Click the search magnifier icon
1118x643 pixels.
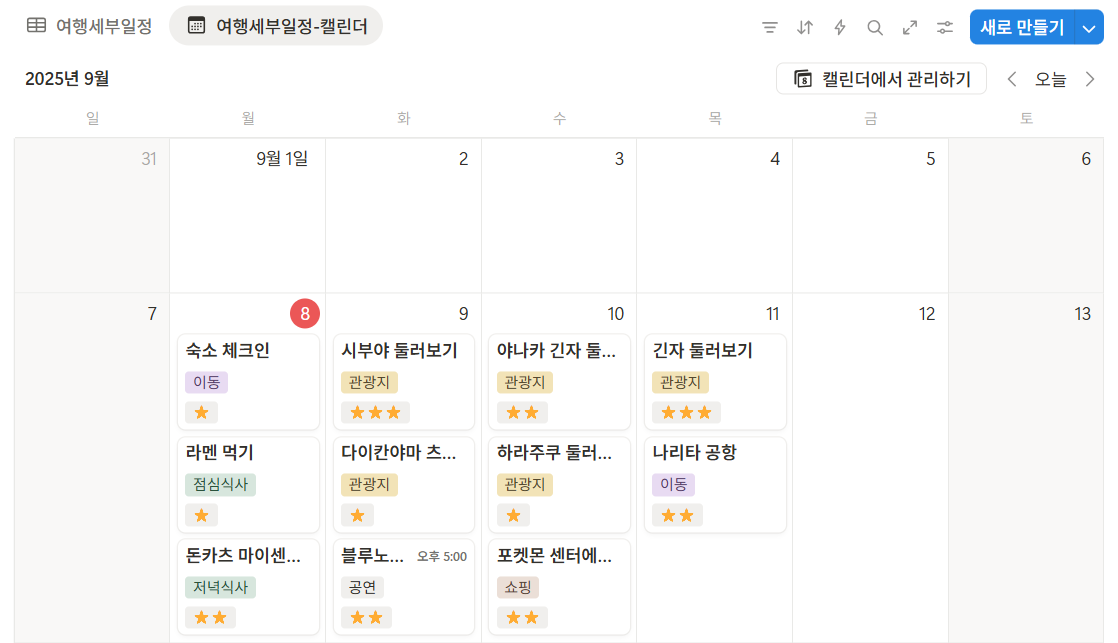(x=875, y=27)
